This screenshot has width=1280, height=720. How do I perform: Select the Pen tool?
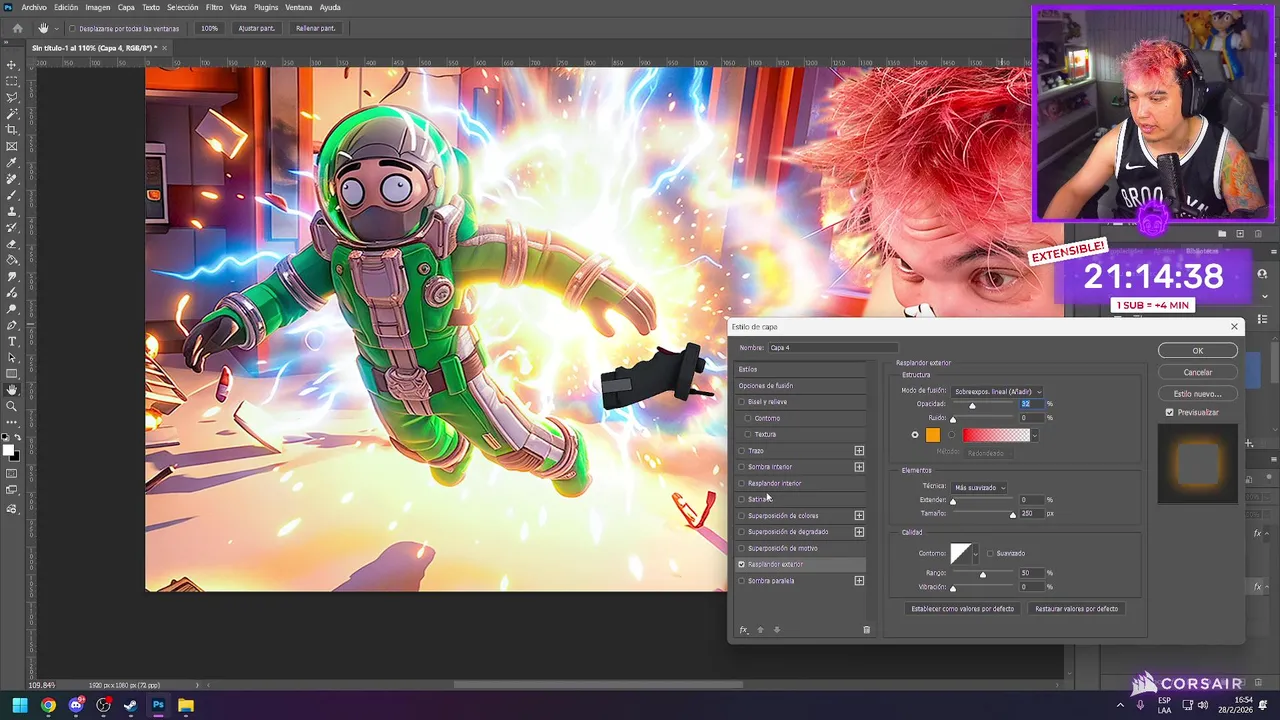(12, 325)
